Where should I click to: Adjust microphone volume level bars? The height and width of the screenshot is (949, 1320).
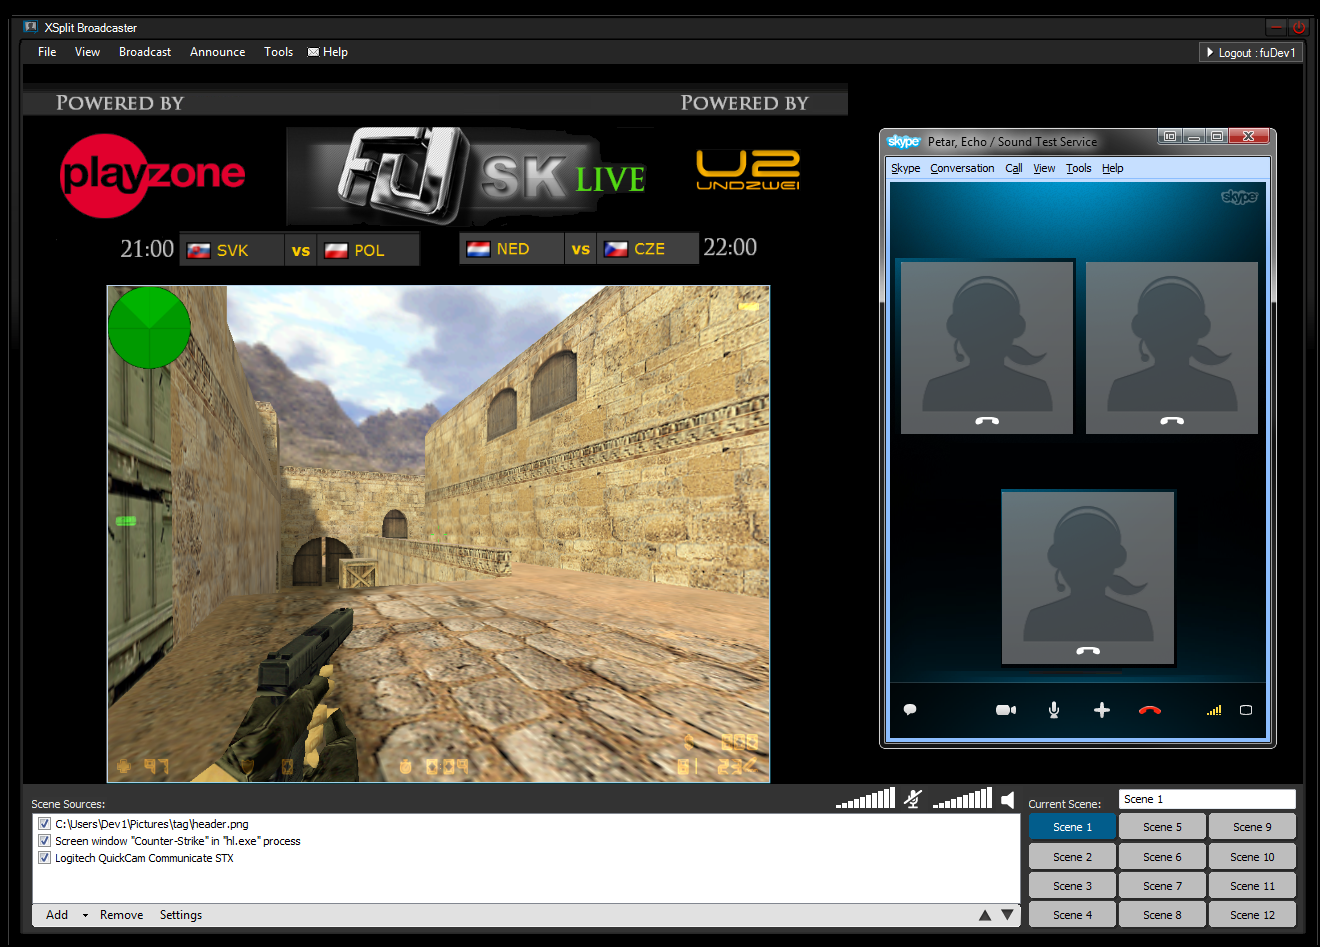coord(866,798)
